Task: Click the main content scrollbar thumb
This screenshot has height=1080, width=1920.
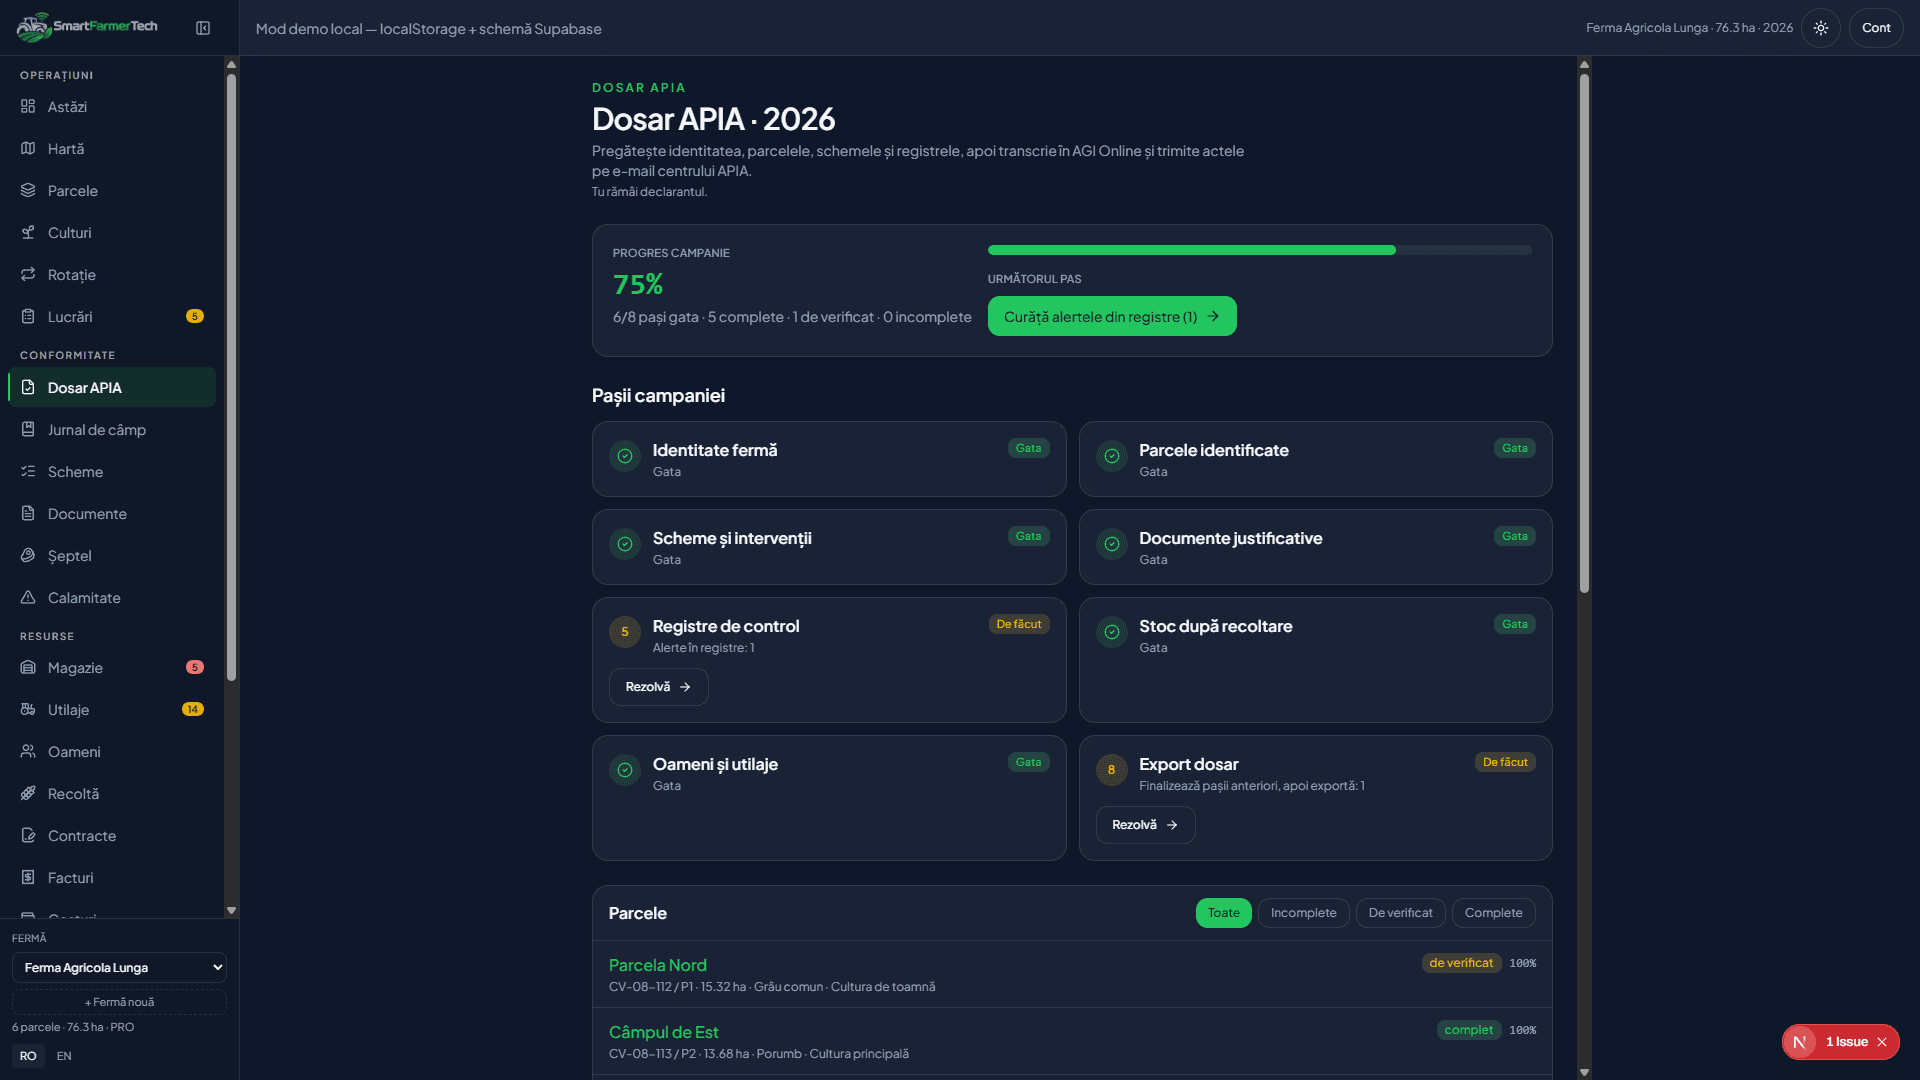Action: pyautogui.click(x=1584, y=333)
